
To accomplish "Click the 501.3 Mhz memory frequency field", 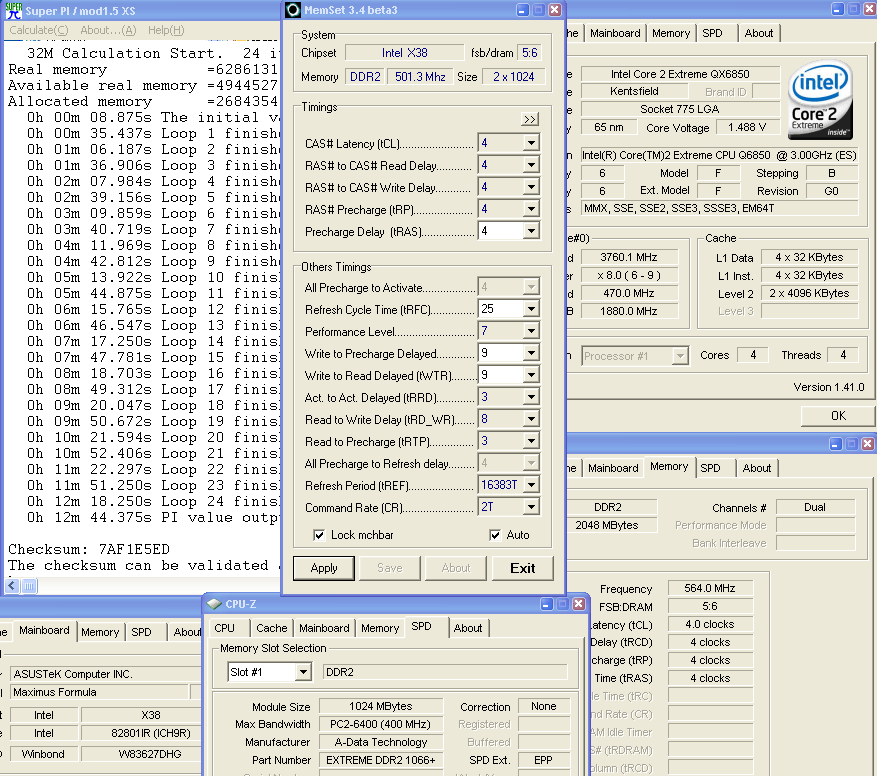I will 420,77.
